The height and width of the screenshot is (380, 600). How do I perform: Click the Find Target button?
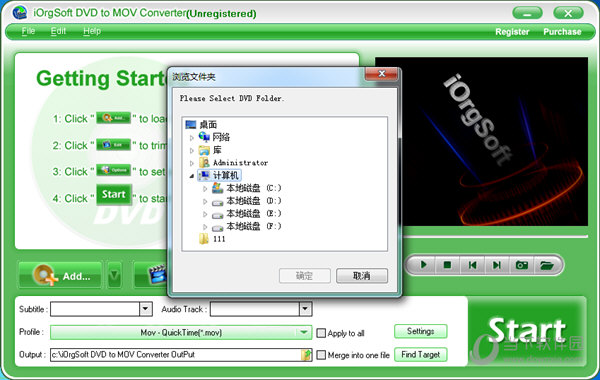tap(421, 355)
